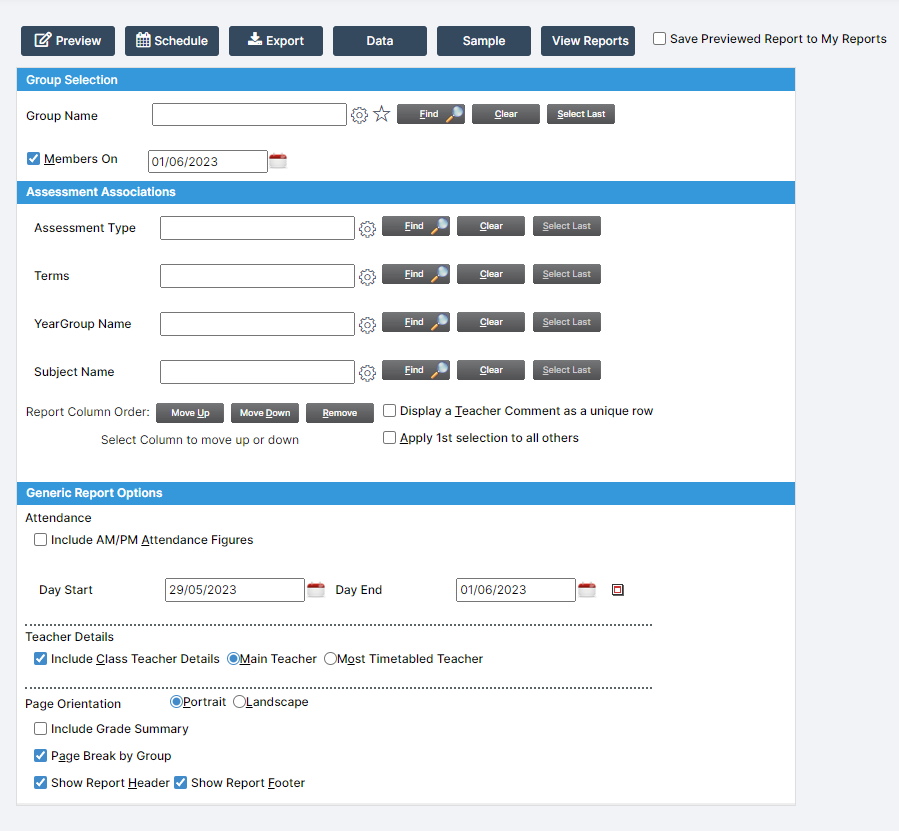Click the Preview button
The width and height of the screenshot is (899, 831).
68,41
